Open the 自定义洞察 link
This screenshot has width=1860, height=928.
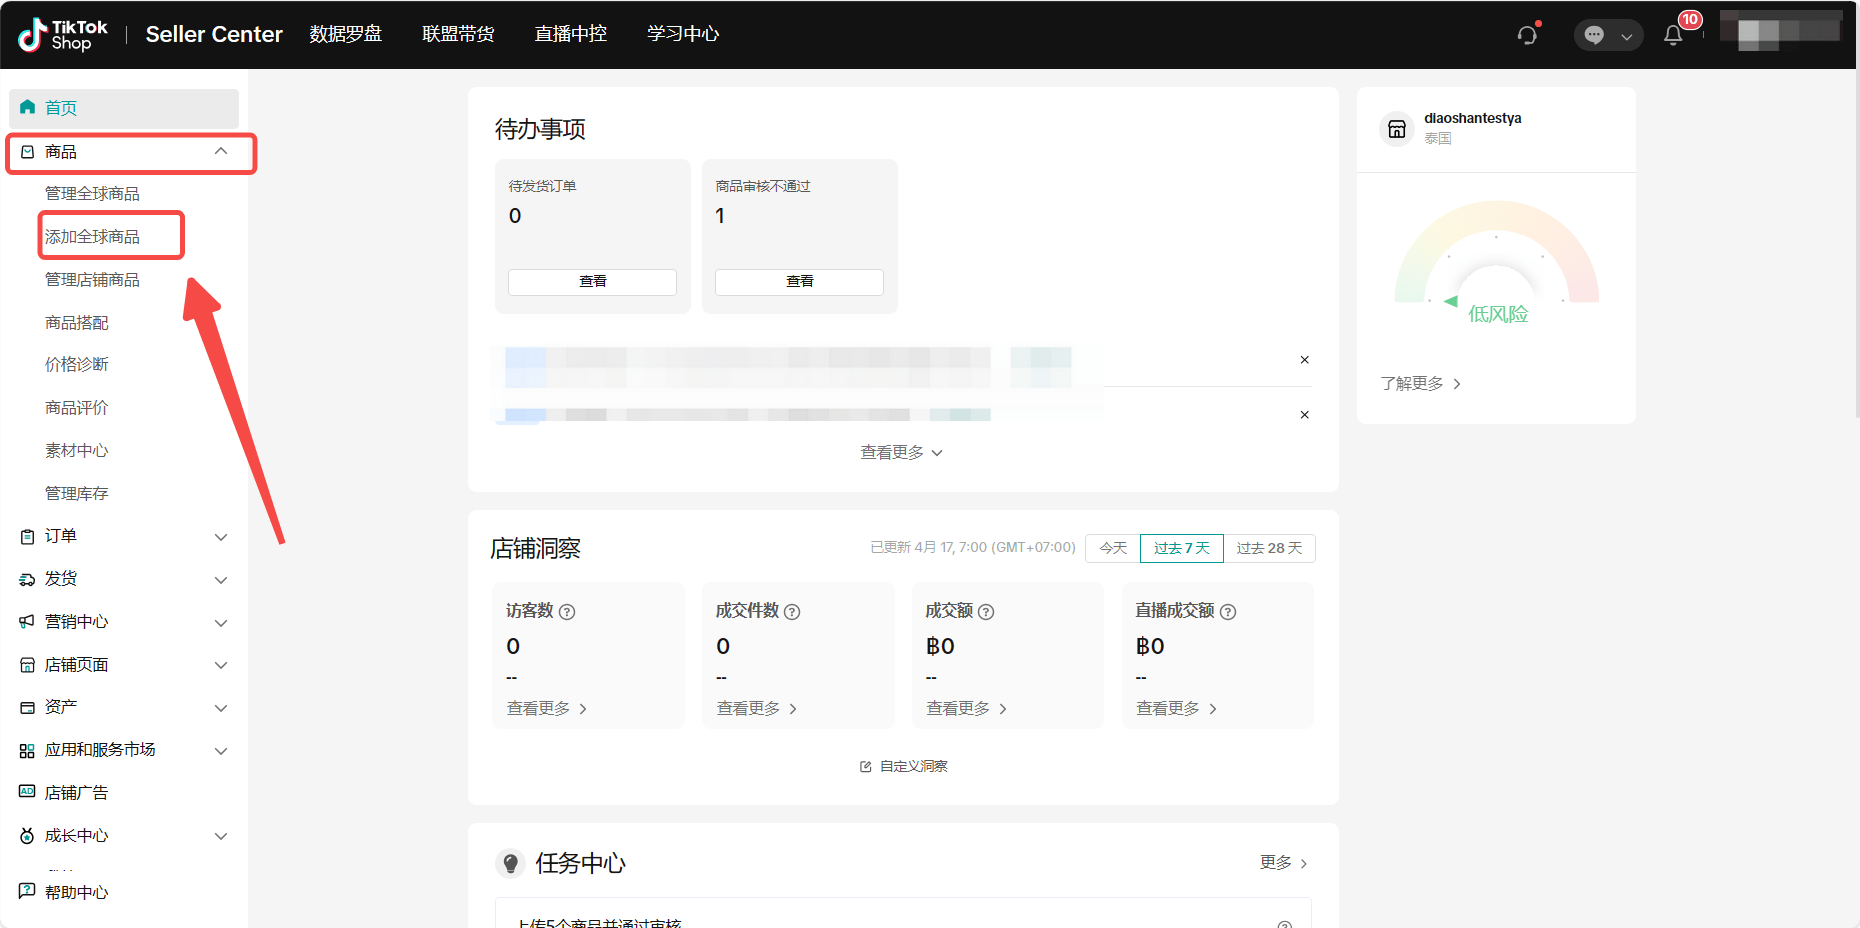[x=912, y=766]
